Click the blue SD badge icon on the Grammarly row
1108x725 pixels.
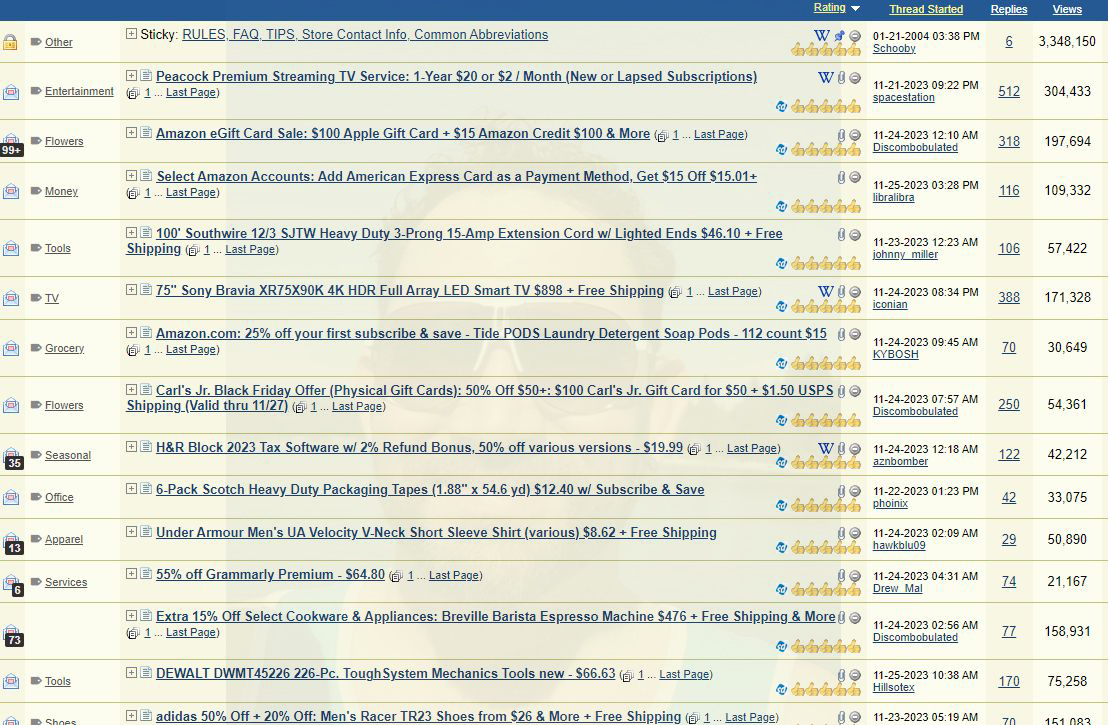click(x=781, y=589)
